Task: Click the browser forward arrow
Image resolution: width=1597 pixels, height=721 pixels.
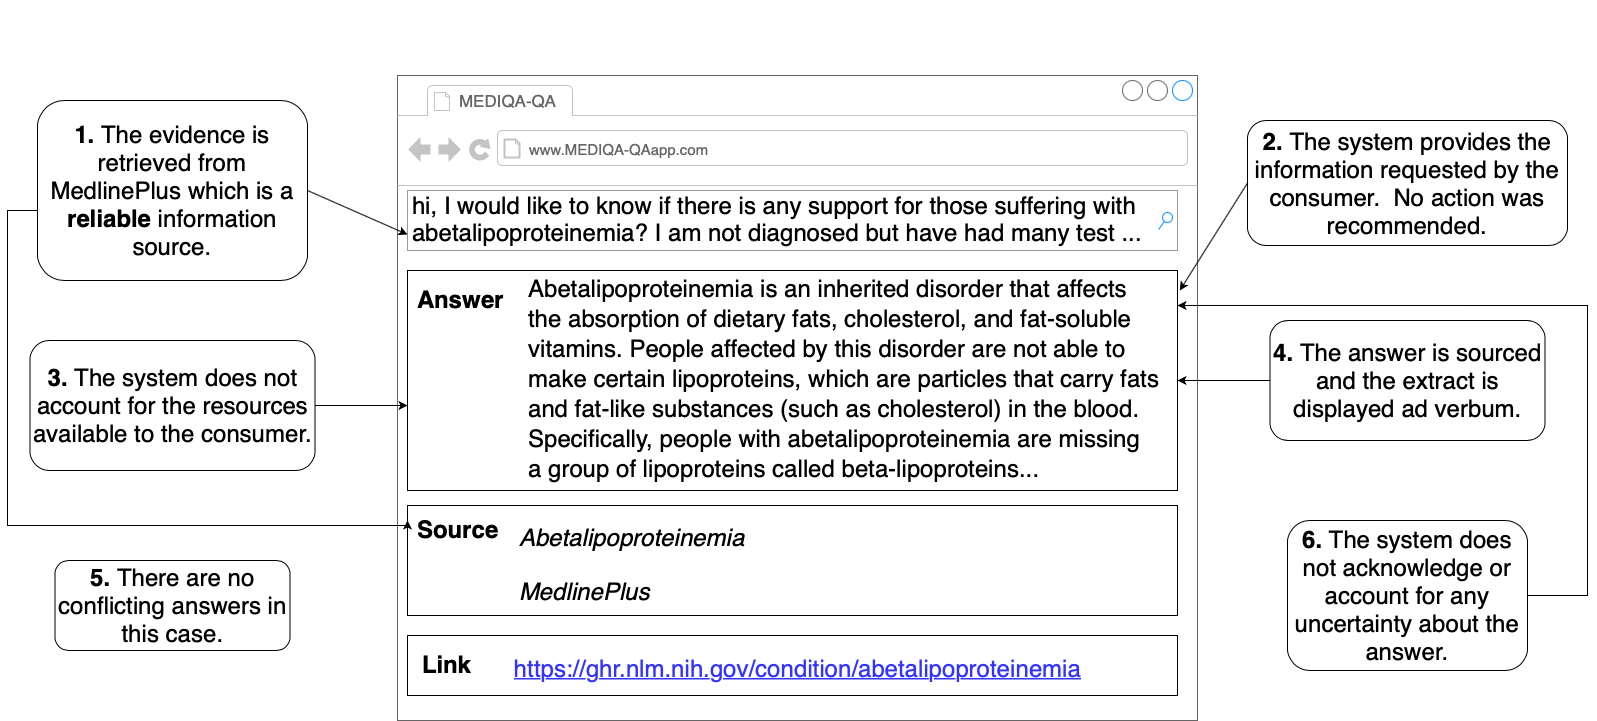Action: point(449,150)
